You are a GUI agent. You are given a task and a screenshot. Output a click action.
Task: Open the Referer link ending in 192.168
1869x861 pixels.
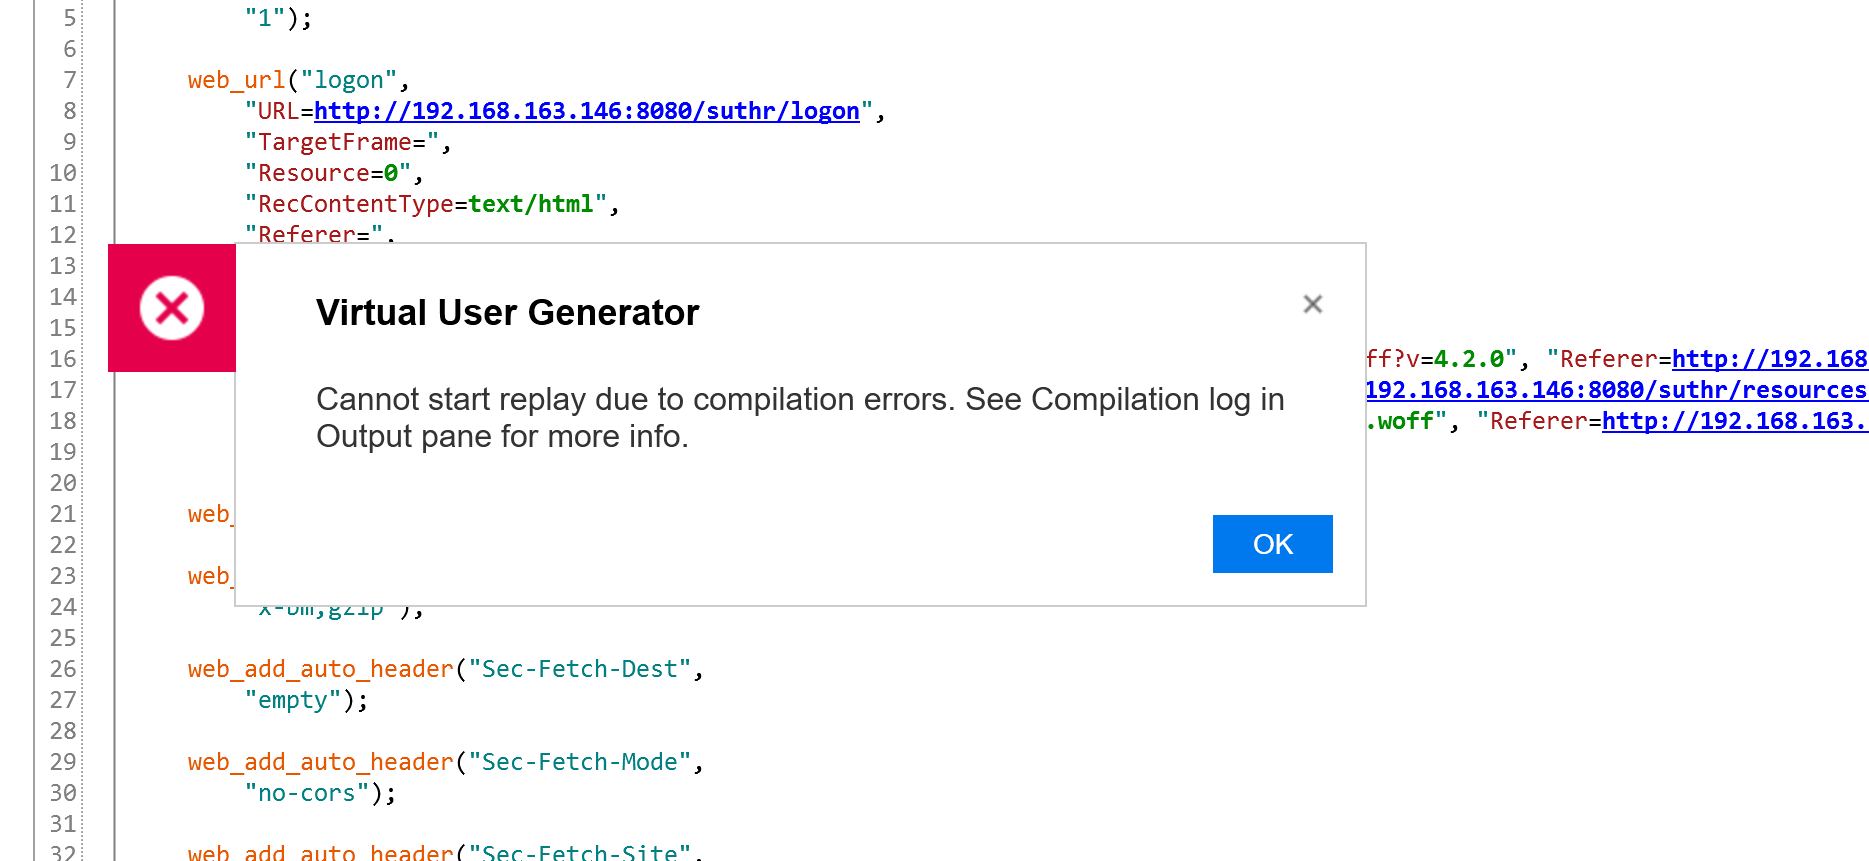pyautogui.click(x=1770, y=359)
